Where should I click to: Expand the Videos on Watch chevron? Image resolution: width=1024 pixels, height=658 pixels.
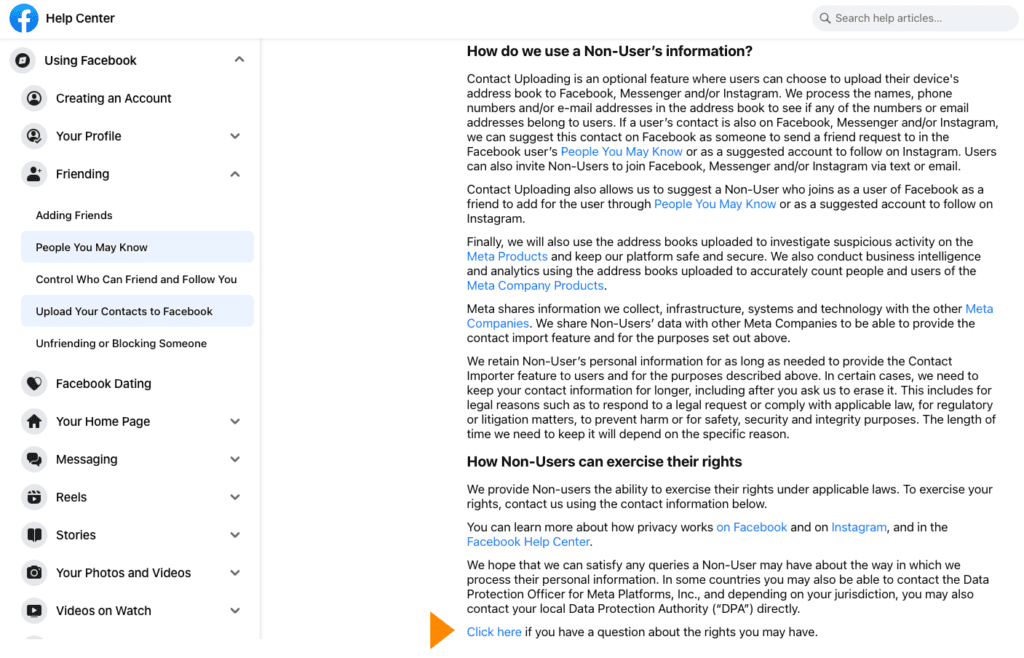tap(235, 610)
